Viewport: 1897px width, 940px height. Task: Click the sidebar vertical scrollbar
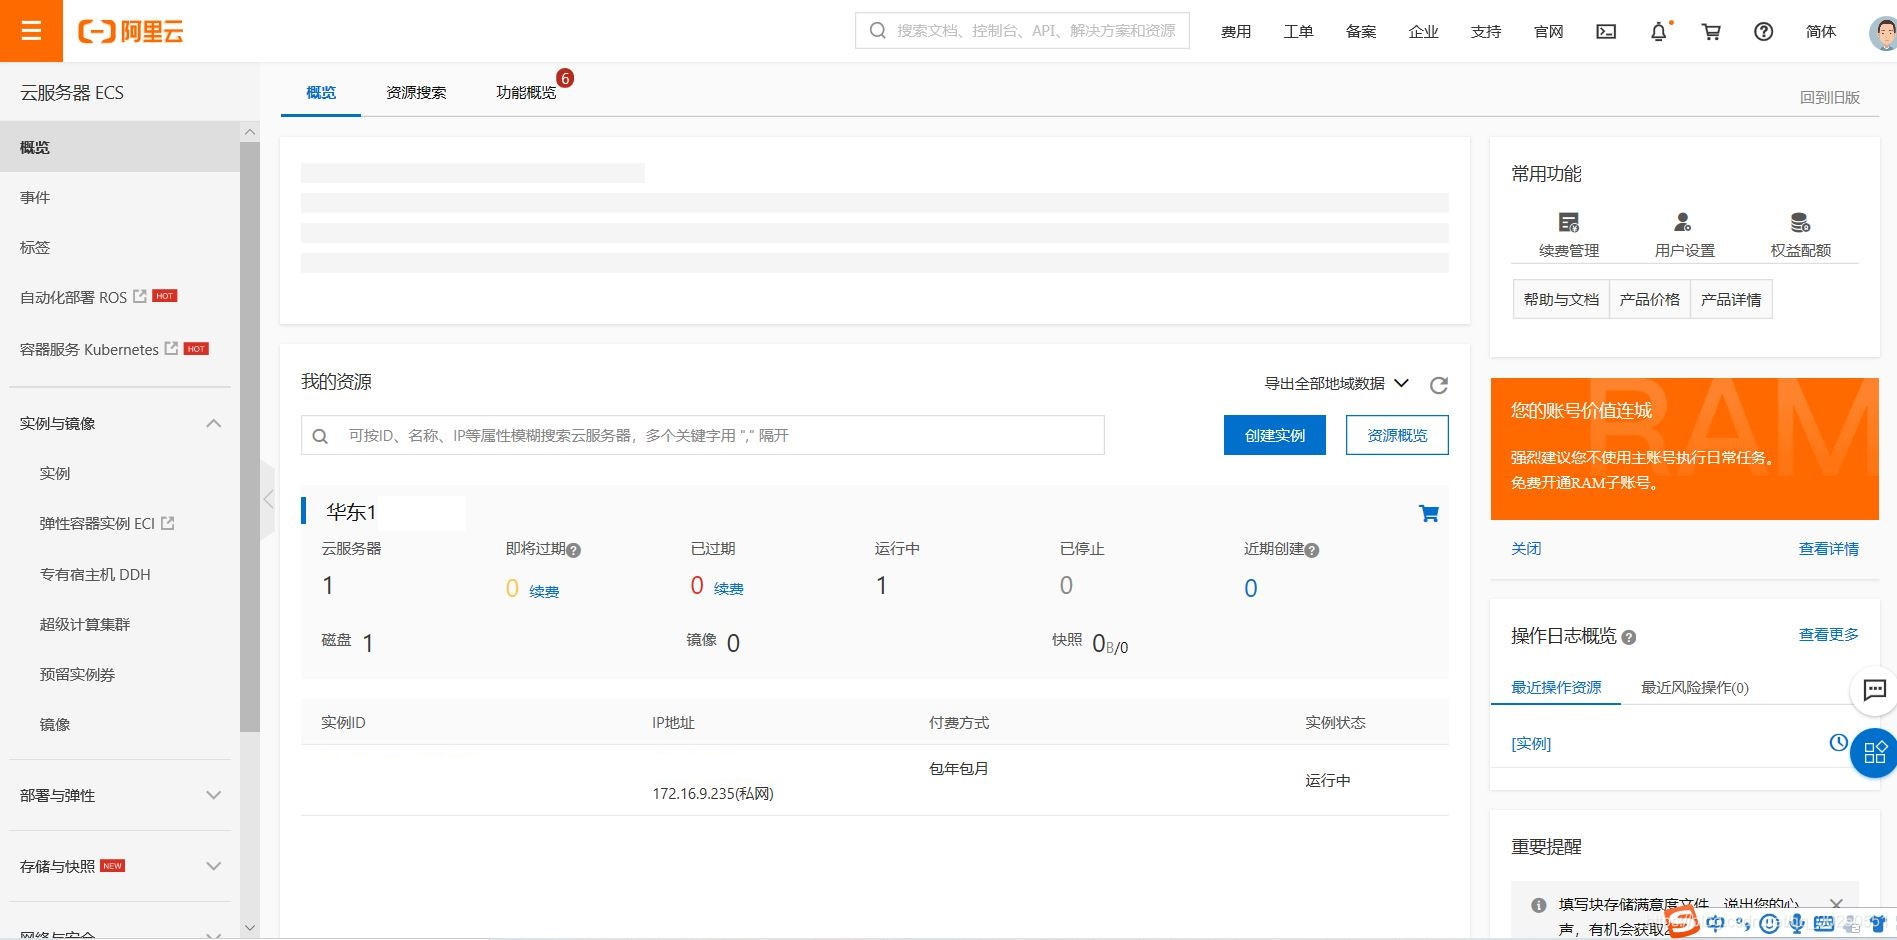(250, 436)
